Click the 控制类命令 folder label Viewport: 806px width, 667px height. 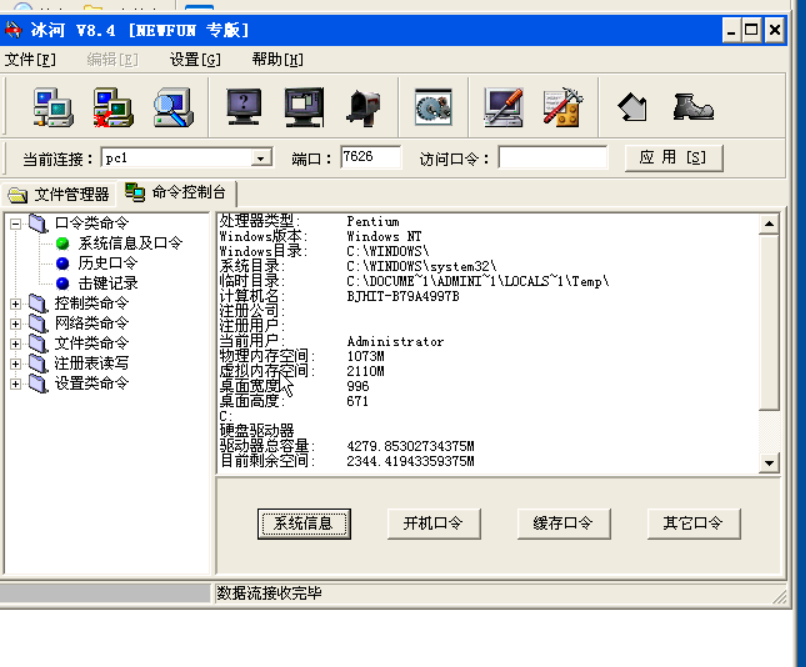coord(91,303)
